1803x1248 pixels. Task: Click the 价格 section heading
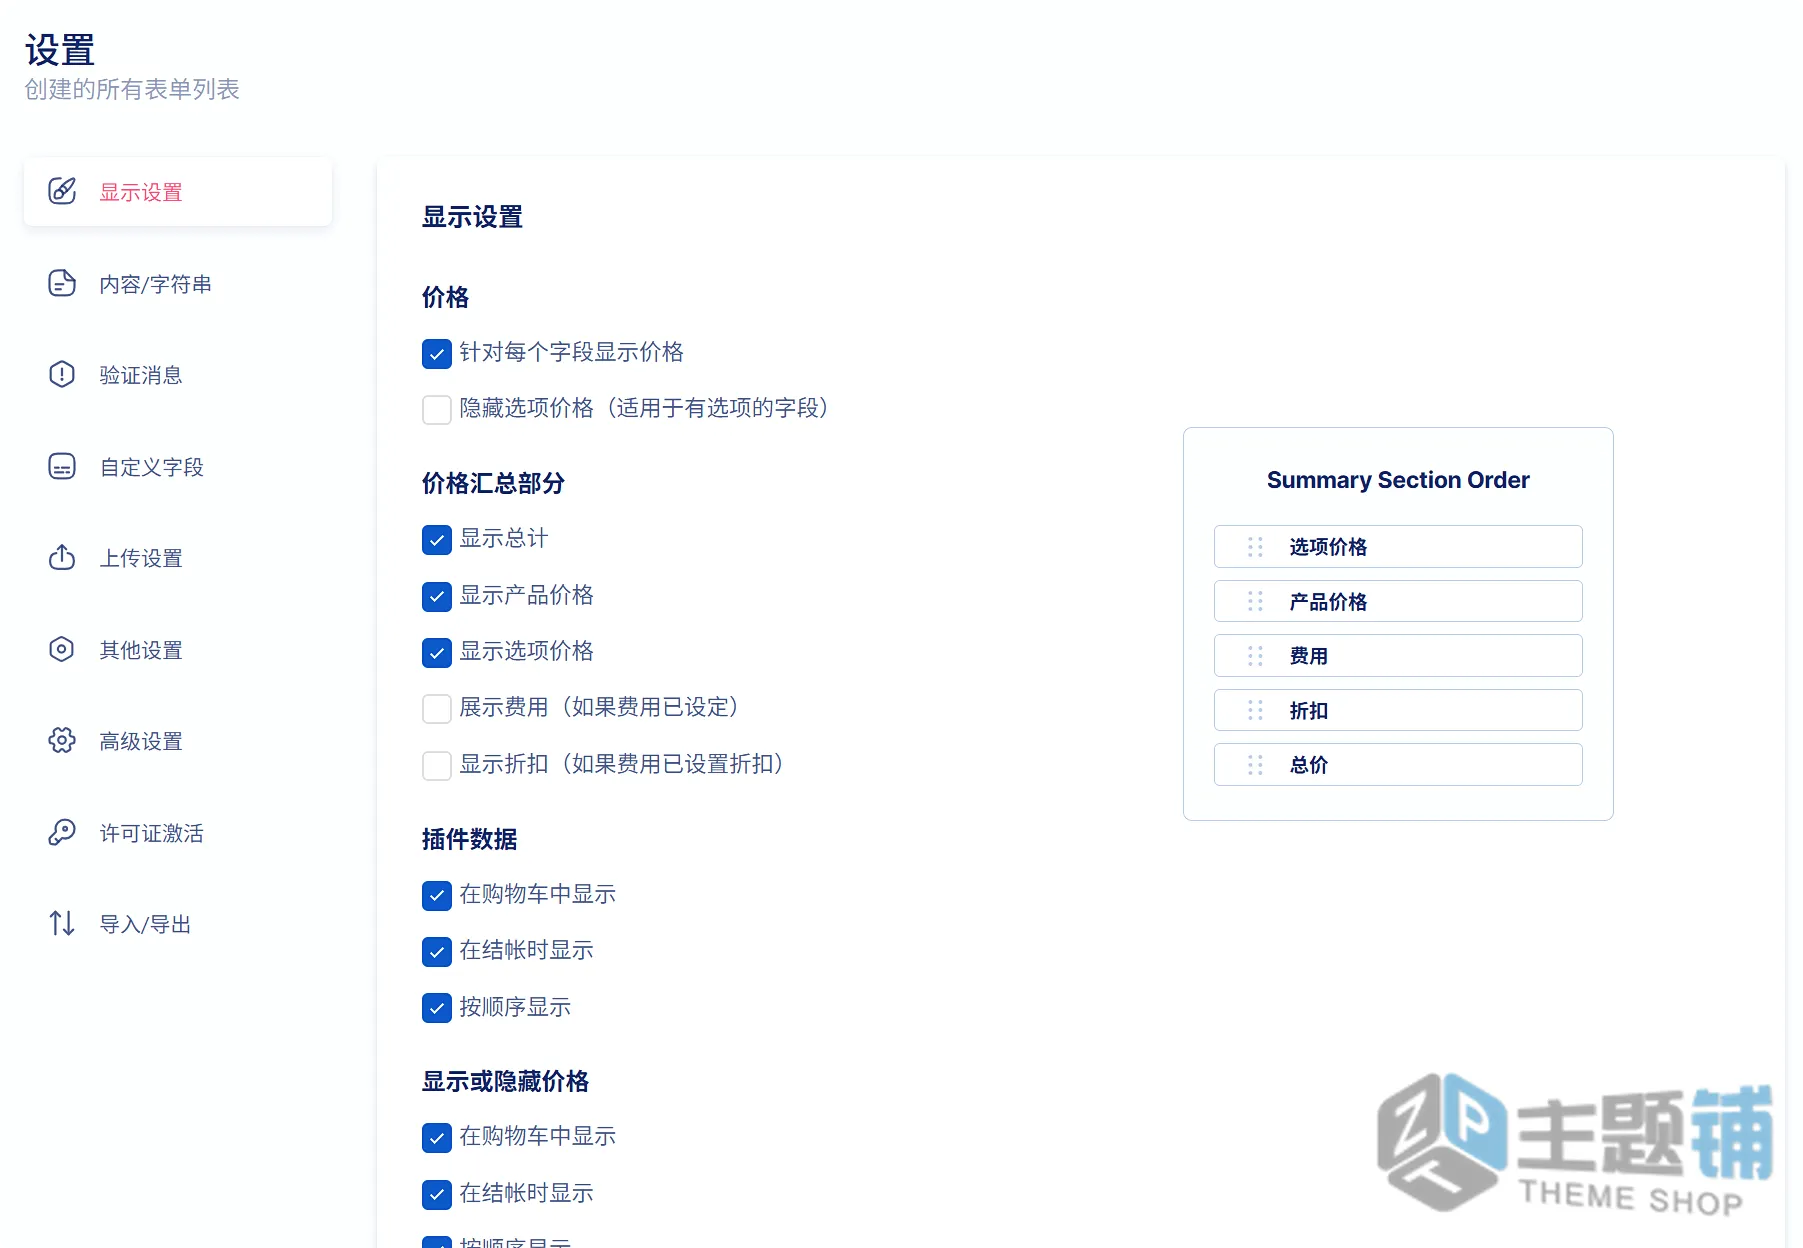coord(445,297)
